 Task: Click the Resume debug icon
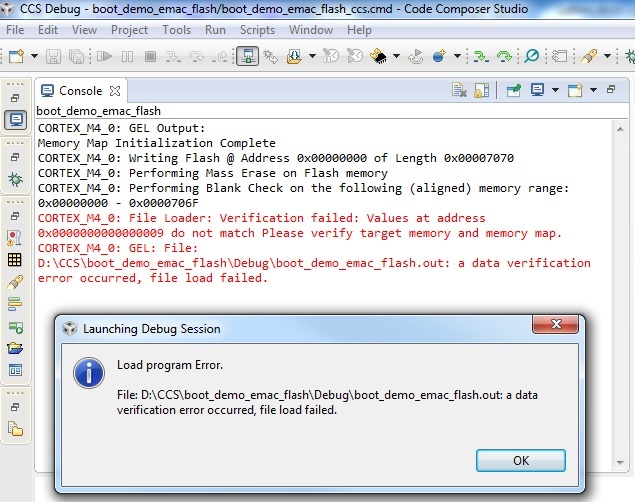click(104, 56)
